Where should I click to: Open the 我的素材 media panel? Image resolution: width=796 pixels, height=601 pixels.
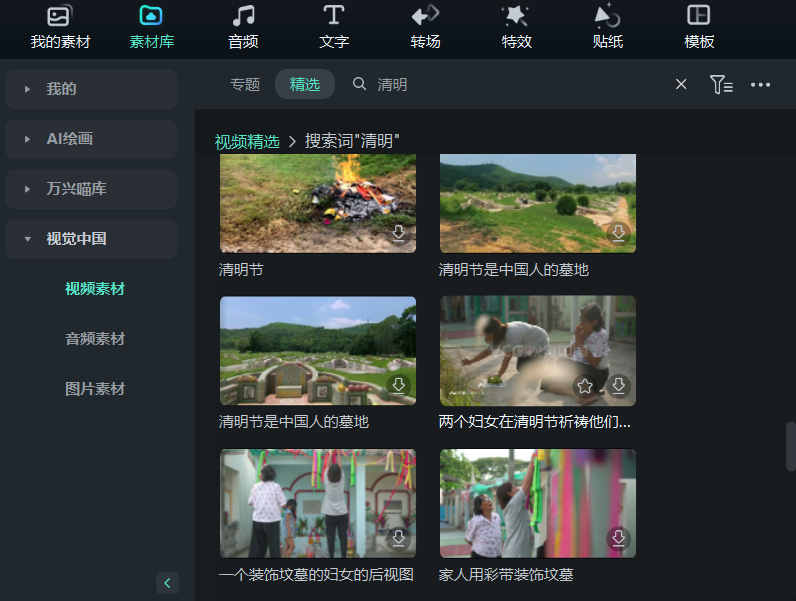click(60, 27)
